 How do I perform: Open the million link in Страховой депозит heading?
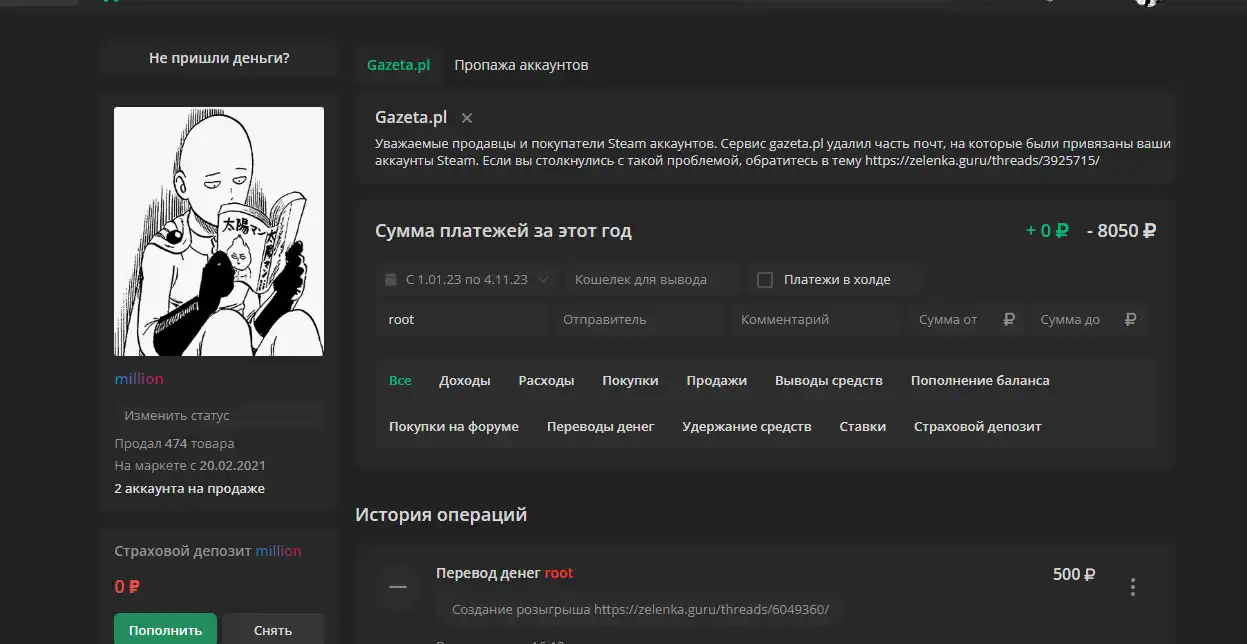coord(278,551)
